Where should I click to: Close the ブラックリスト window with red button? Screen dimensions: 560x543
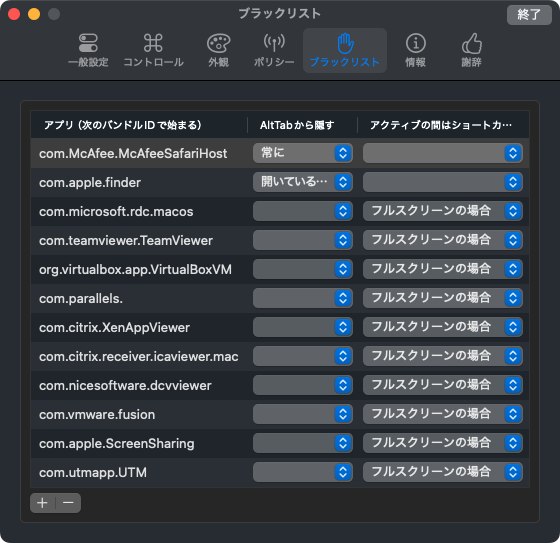coord(14,14)
